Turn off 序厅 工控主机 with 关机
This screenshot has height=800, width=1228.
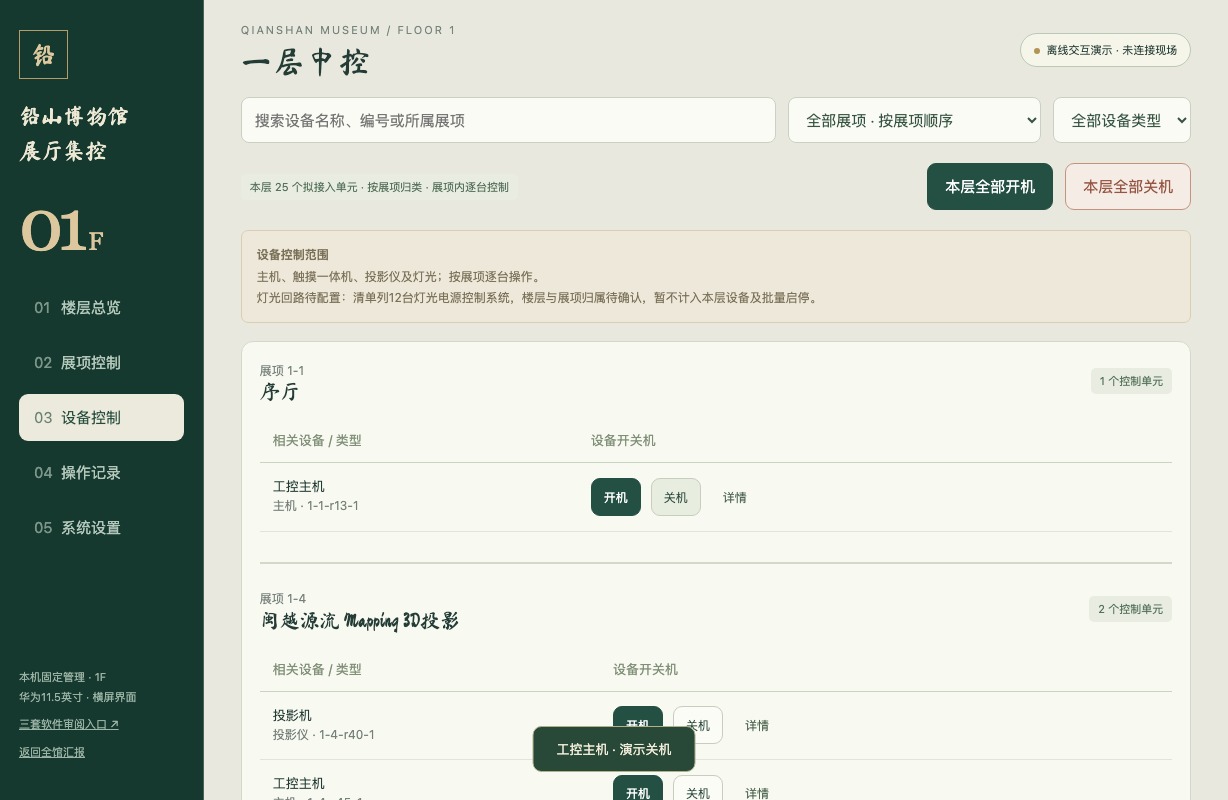(676, 497)
